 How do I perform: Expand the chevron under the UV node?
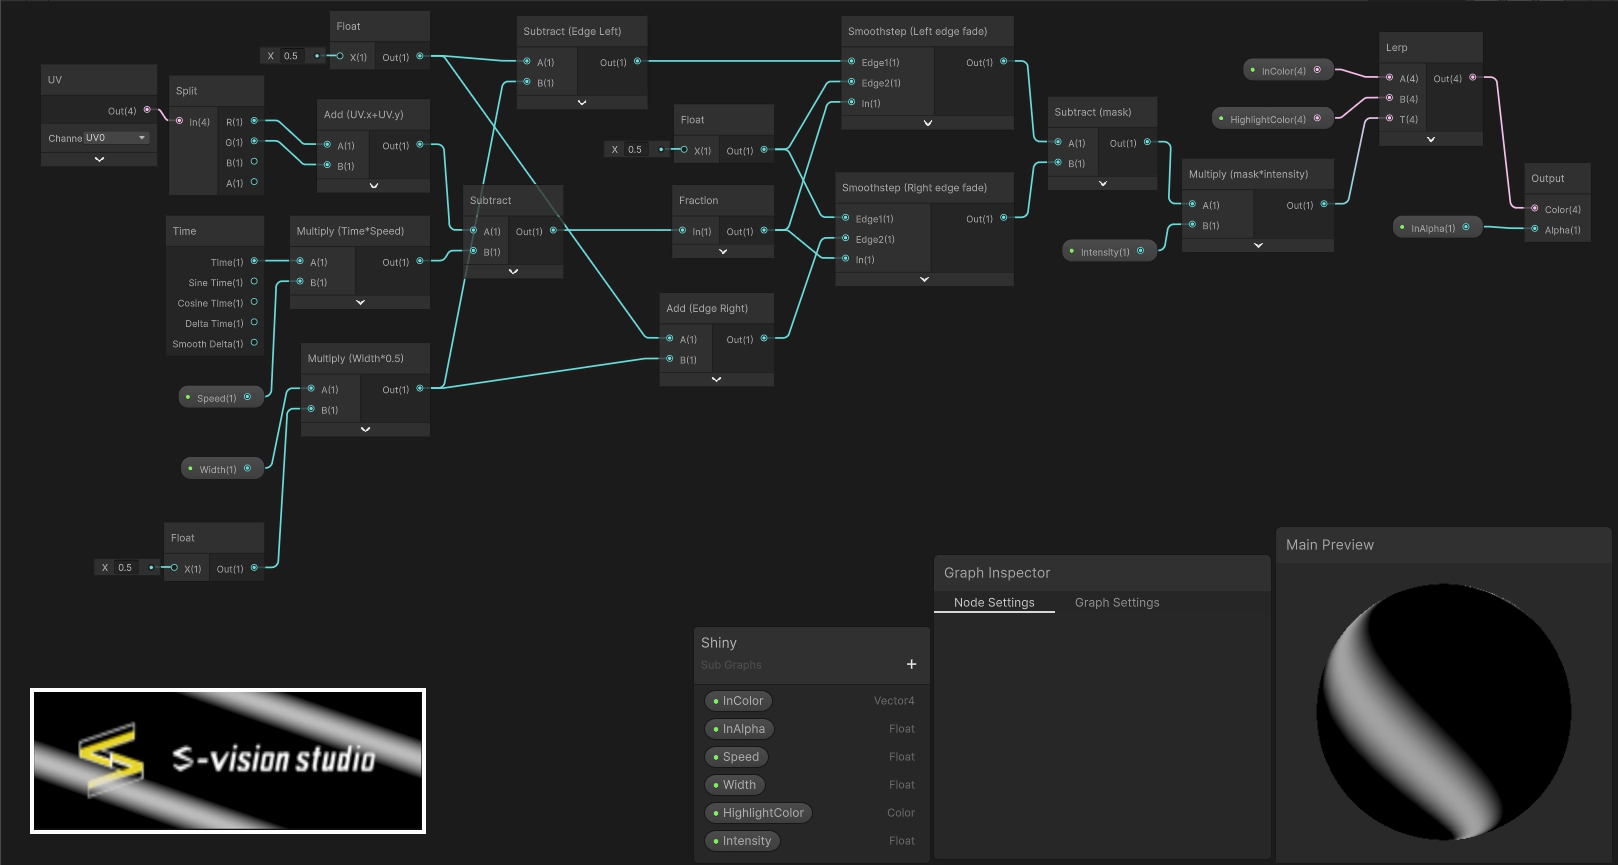pos(99,159)
